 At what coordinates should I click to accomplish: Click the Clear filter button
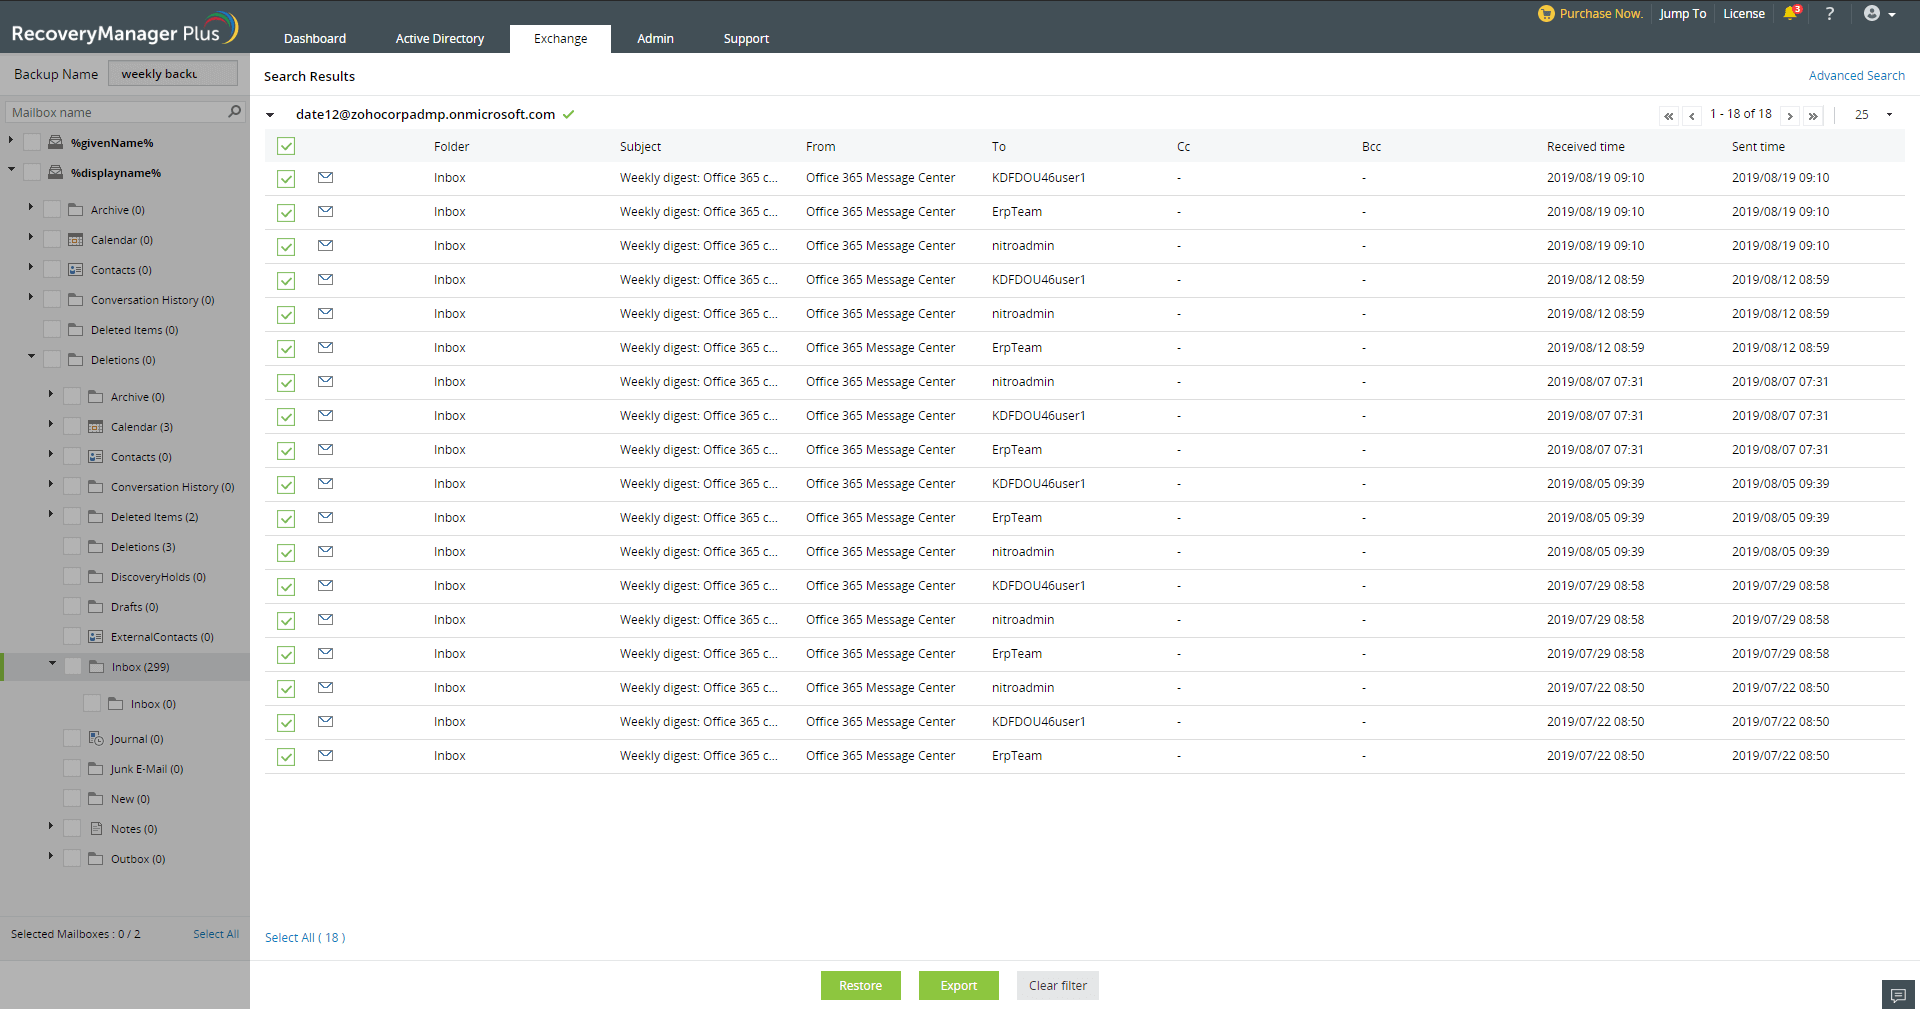[1058, 986]
